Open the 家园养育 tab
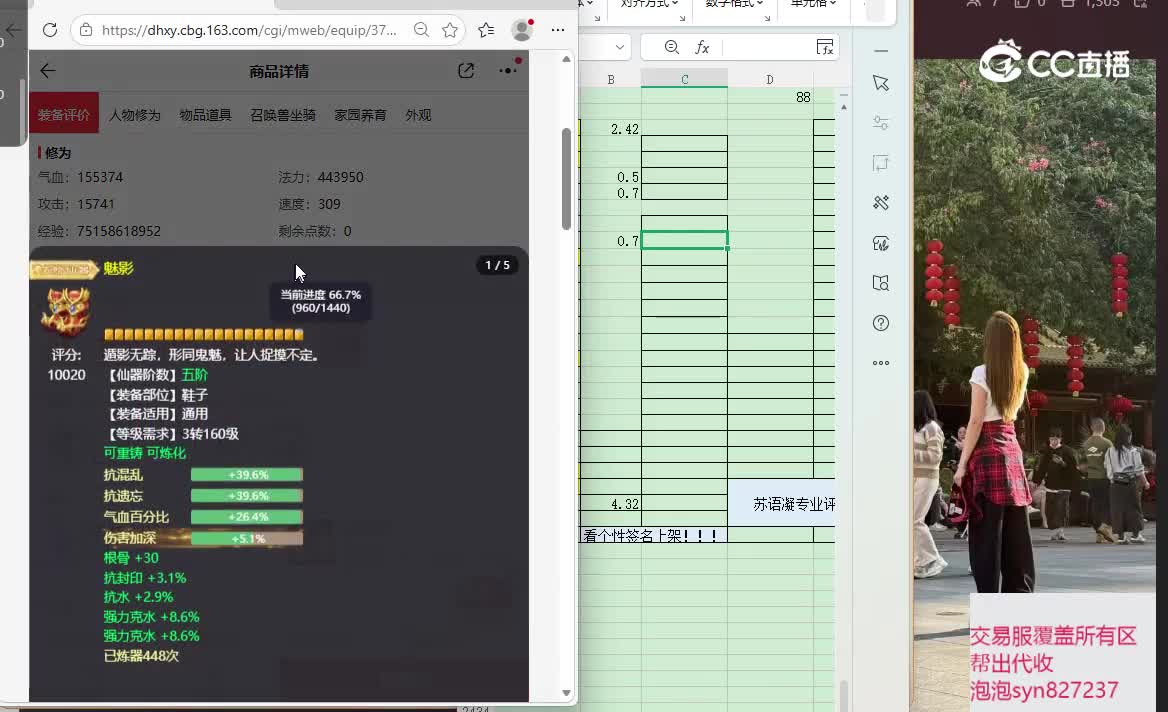Screen dimensions: 1168x712 click(361, 115)
